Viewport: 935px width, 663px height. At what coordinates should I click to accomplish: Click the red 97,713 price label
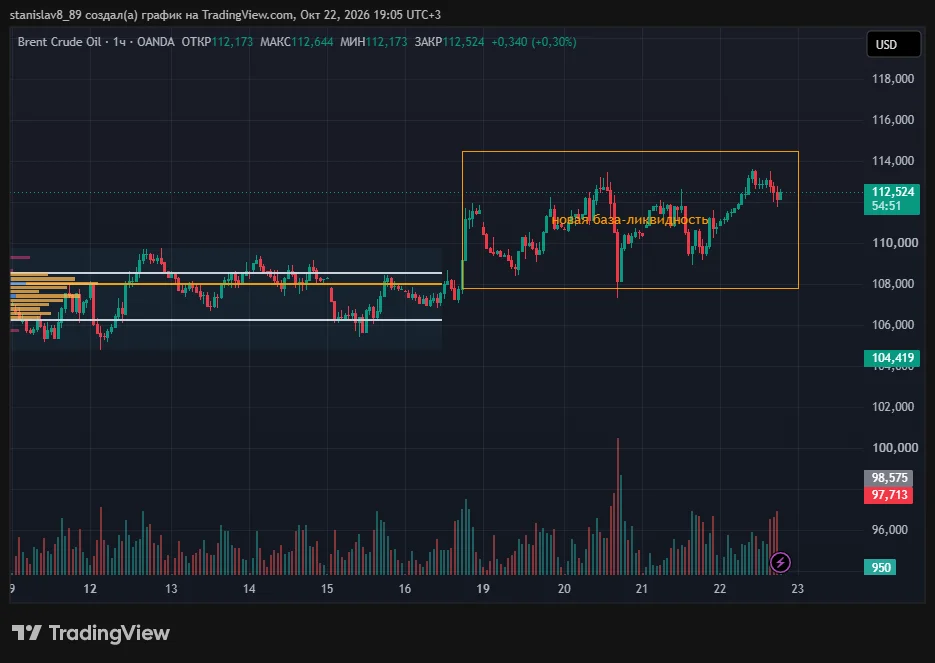(x=888, y=495)
